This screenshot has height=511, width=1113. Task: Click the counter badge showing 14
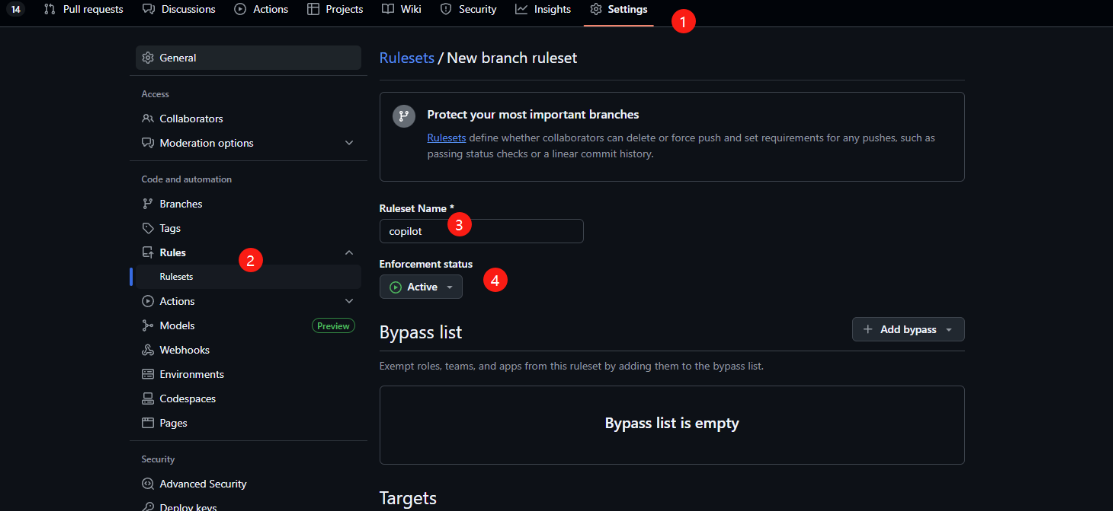16,9
